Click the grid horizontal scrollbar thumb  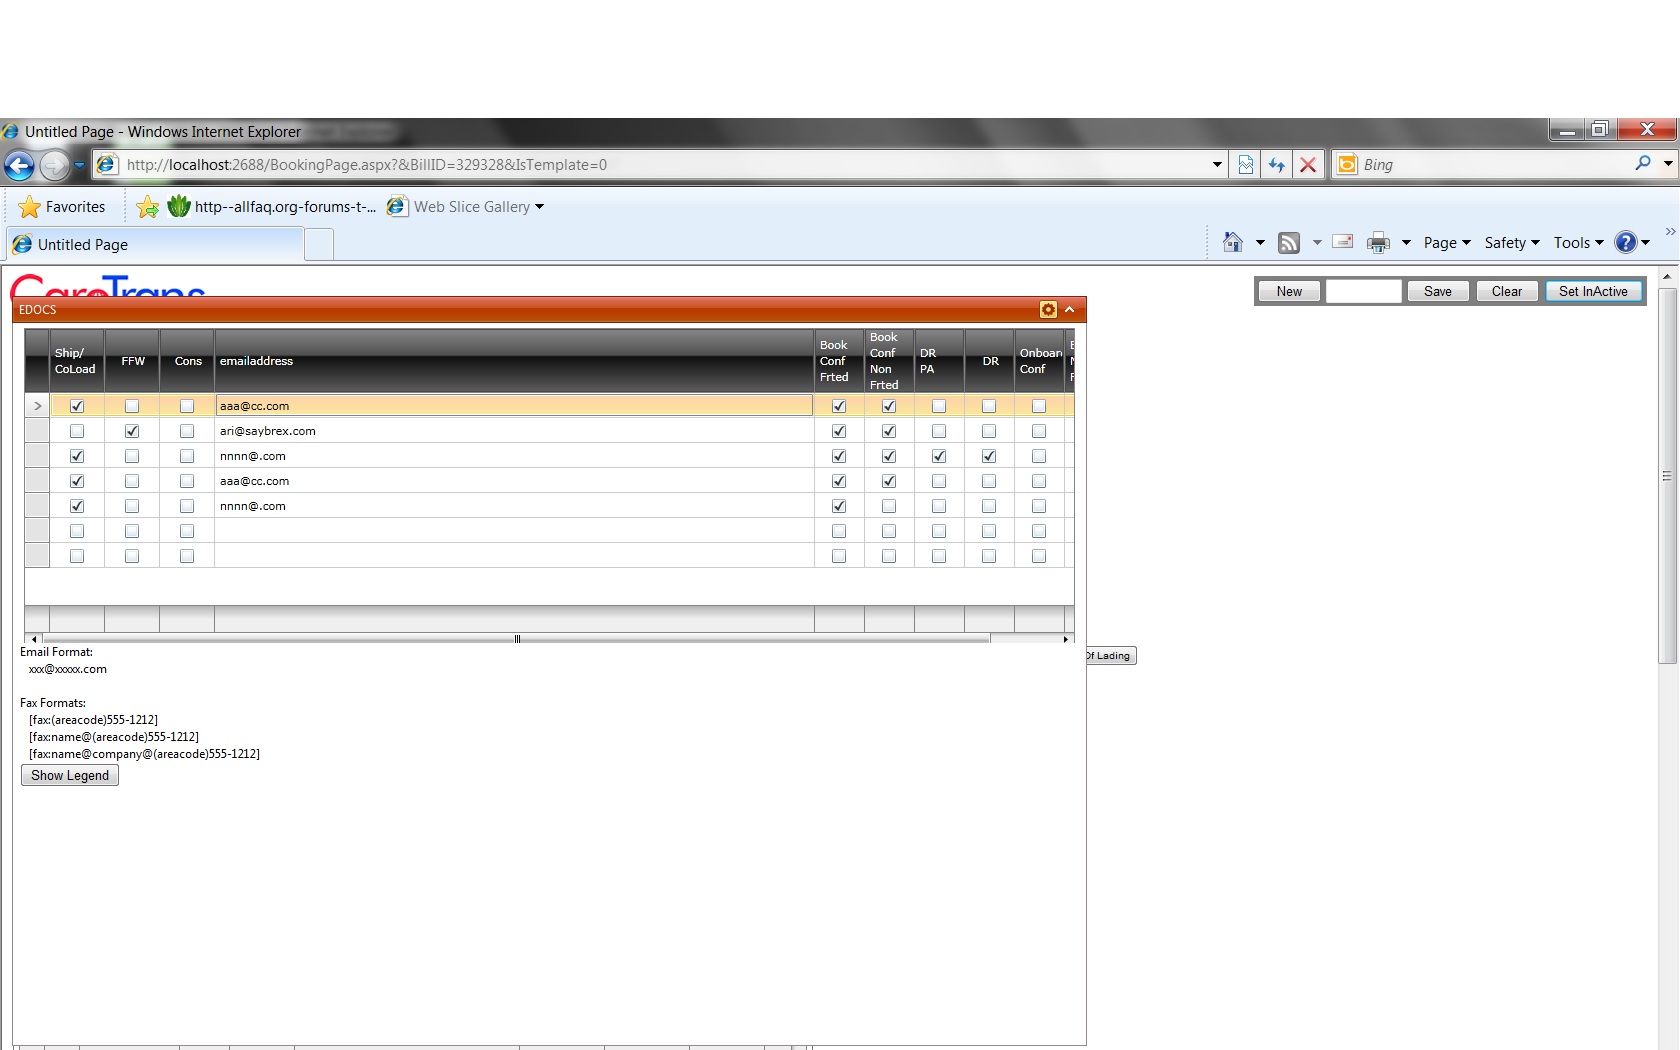tap(517, 639)
